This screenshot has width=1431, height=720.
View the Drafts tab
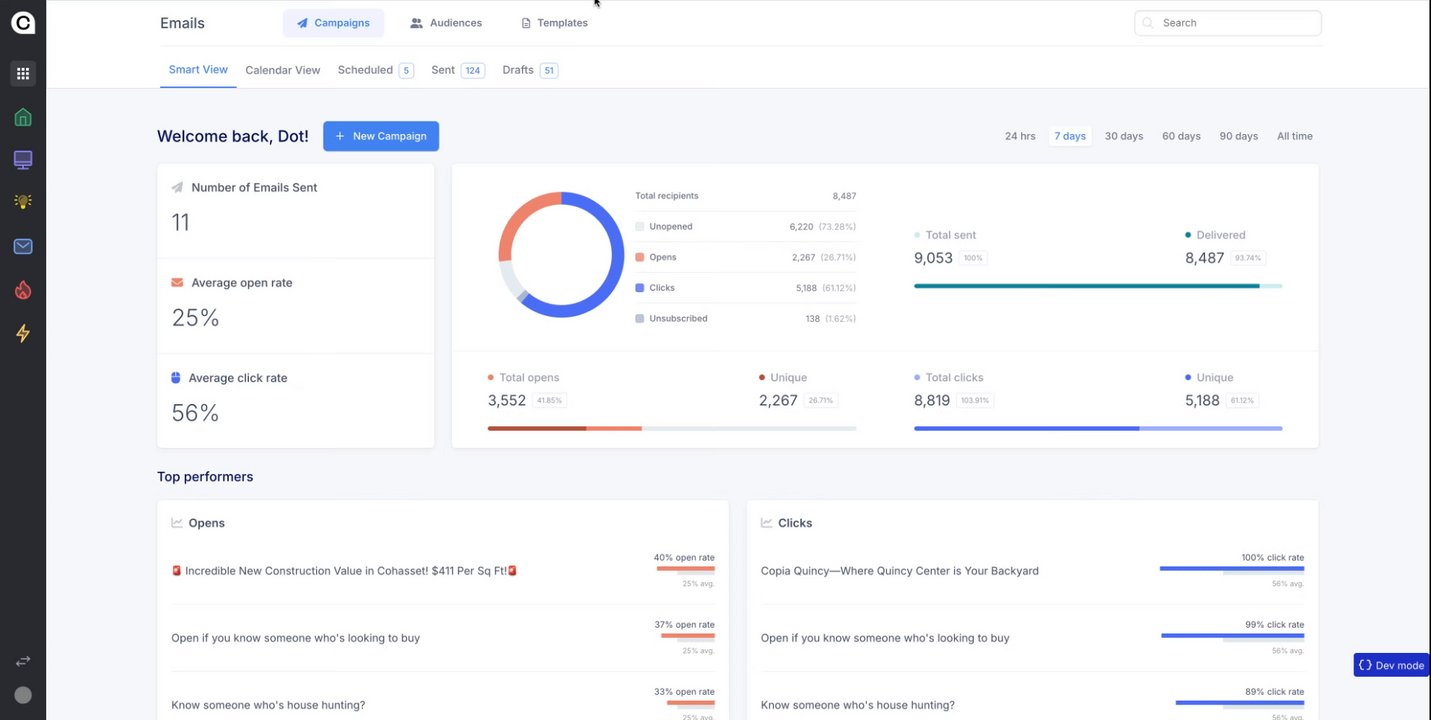pos(530,70)
